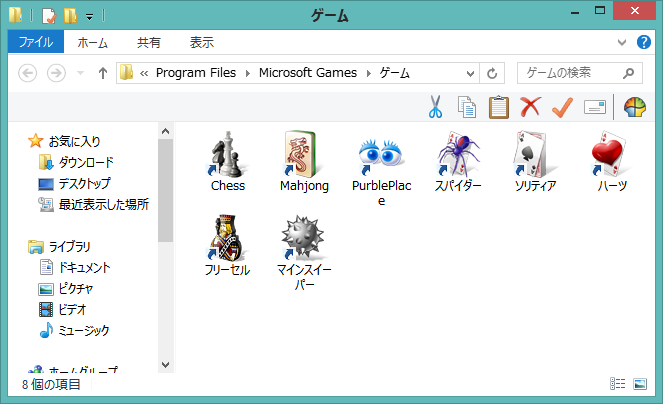Click the scissors Cut icon in toolbar
Screen dimensions: 663x404
[435, 107]
